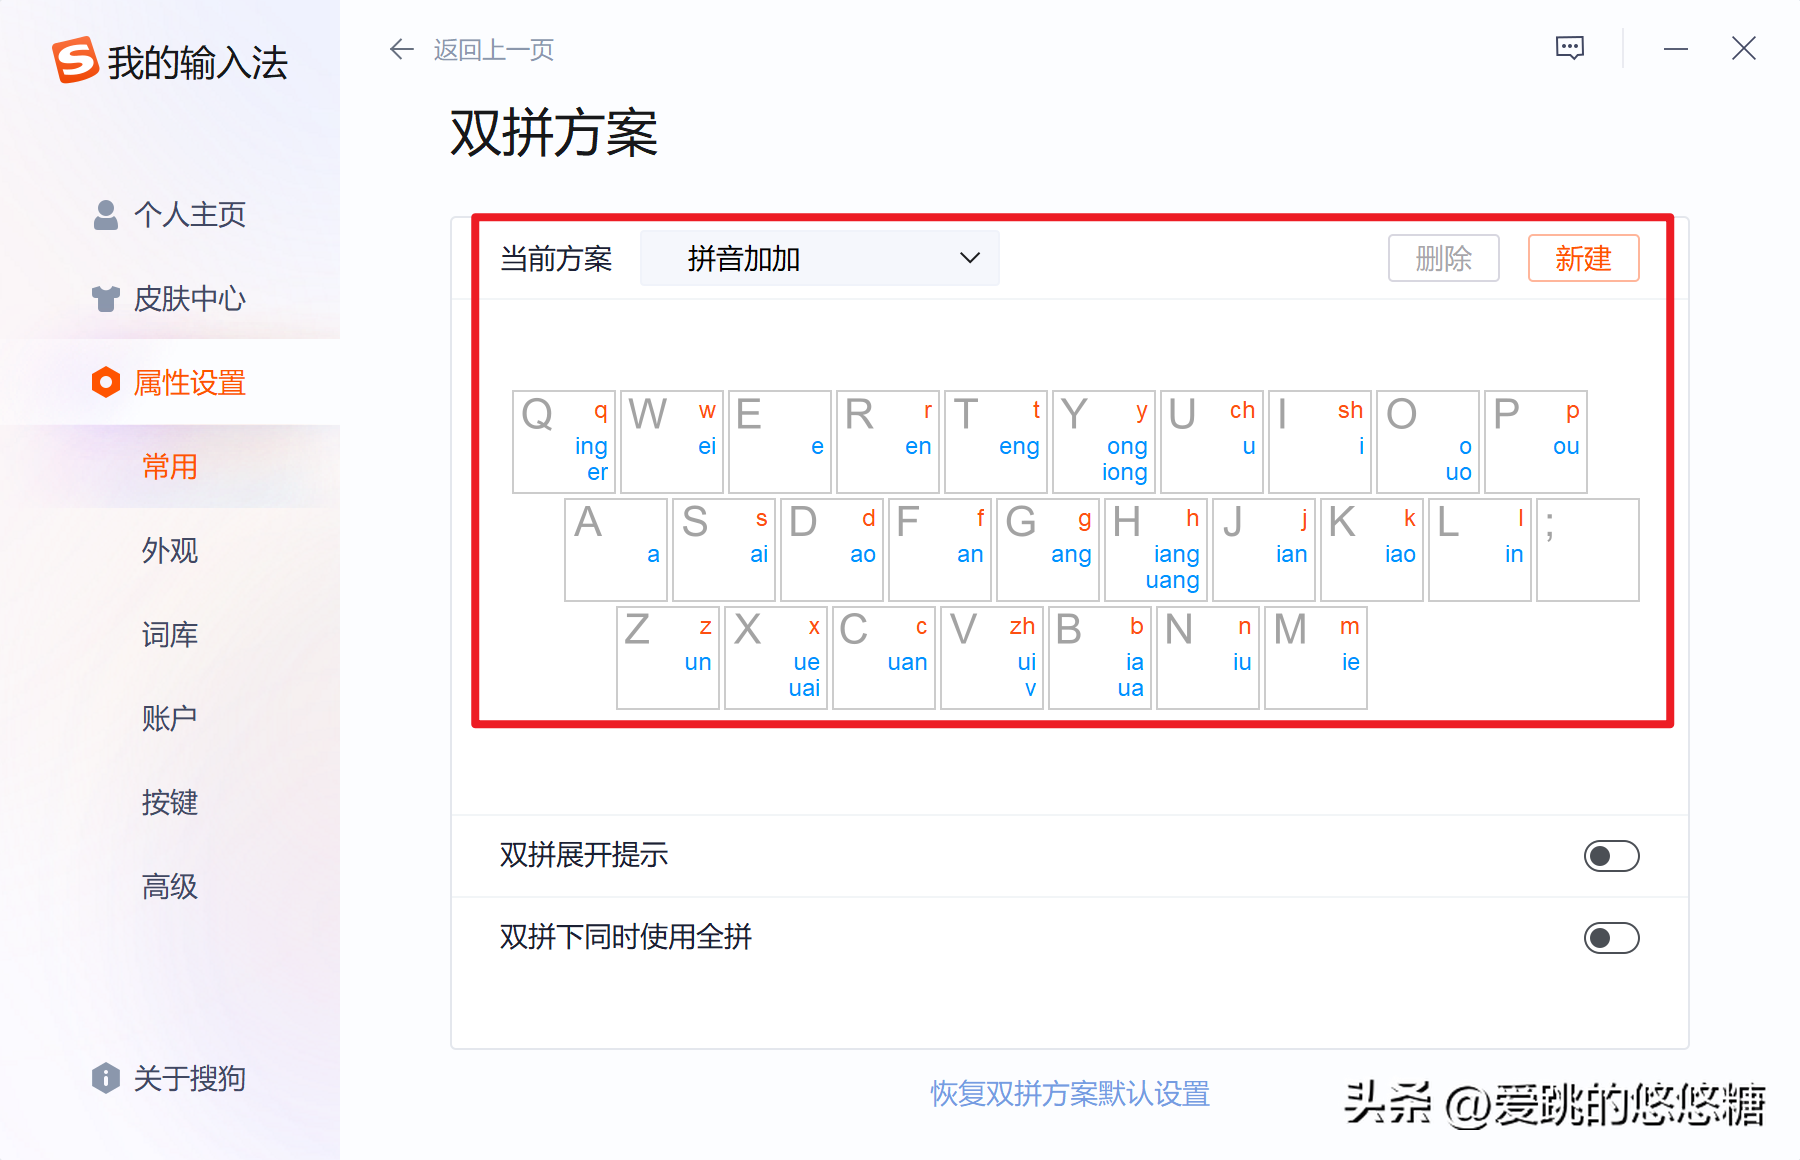Select the U key (ch)
Image resolution: width=1800 pixels, height=1160 pixels.
click(1212, 442)
